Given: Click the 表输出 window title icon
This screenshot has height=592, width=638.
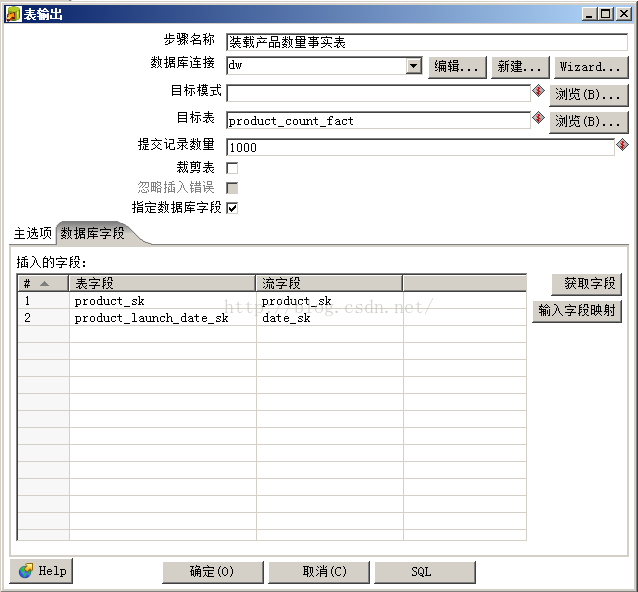Looking at the screenshot, I should tap(13, 14).
